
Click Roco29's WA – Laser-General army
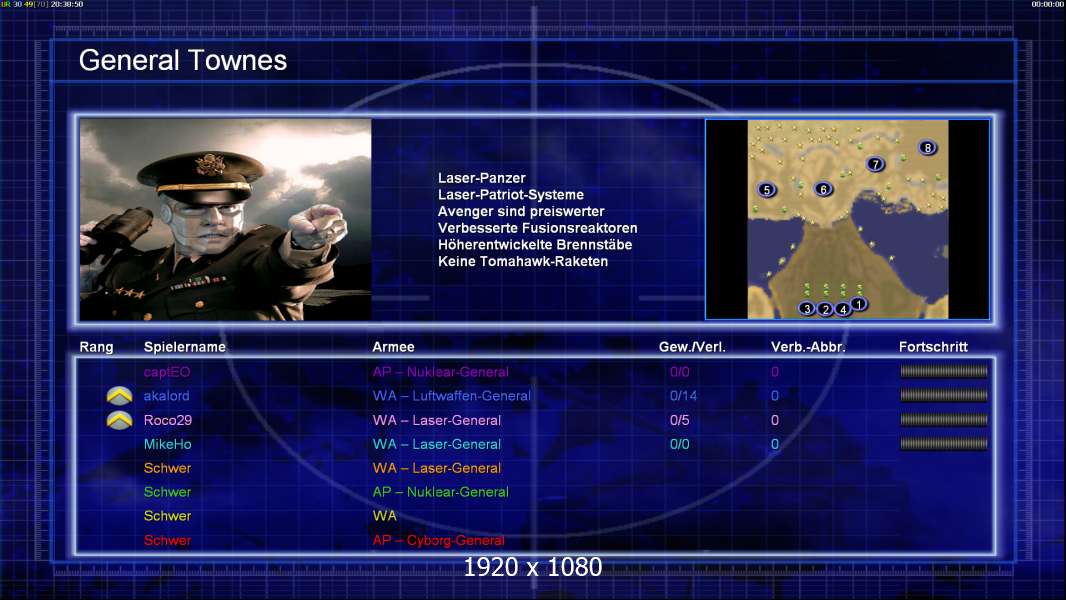point(436,420)
